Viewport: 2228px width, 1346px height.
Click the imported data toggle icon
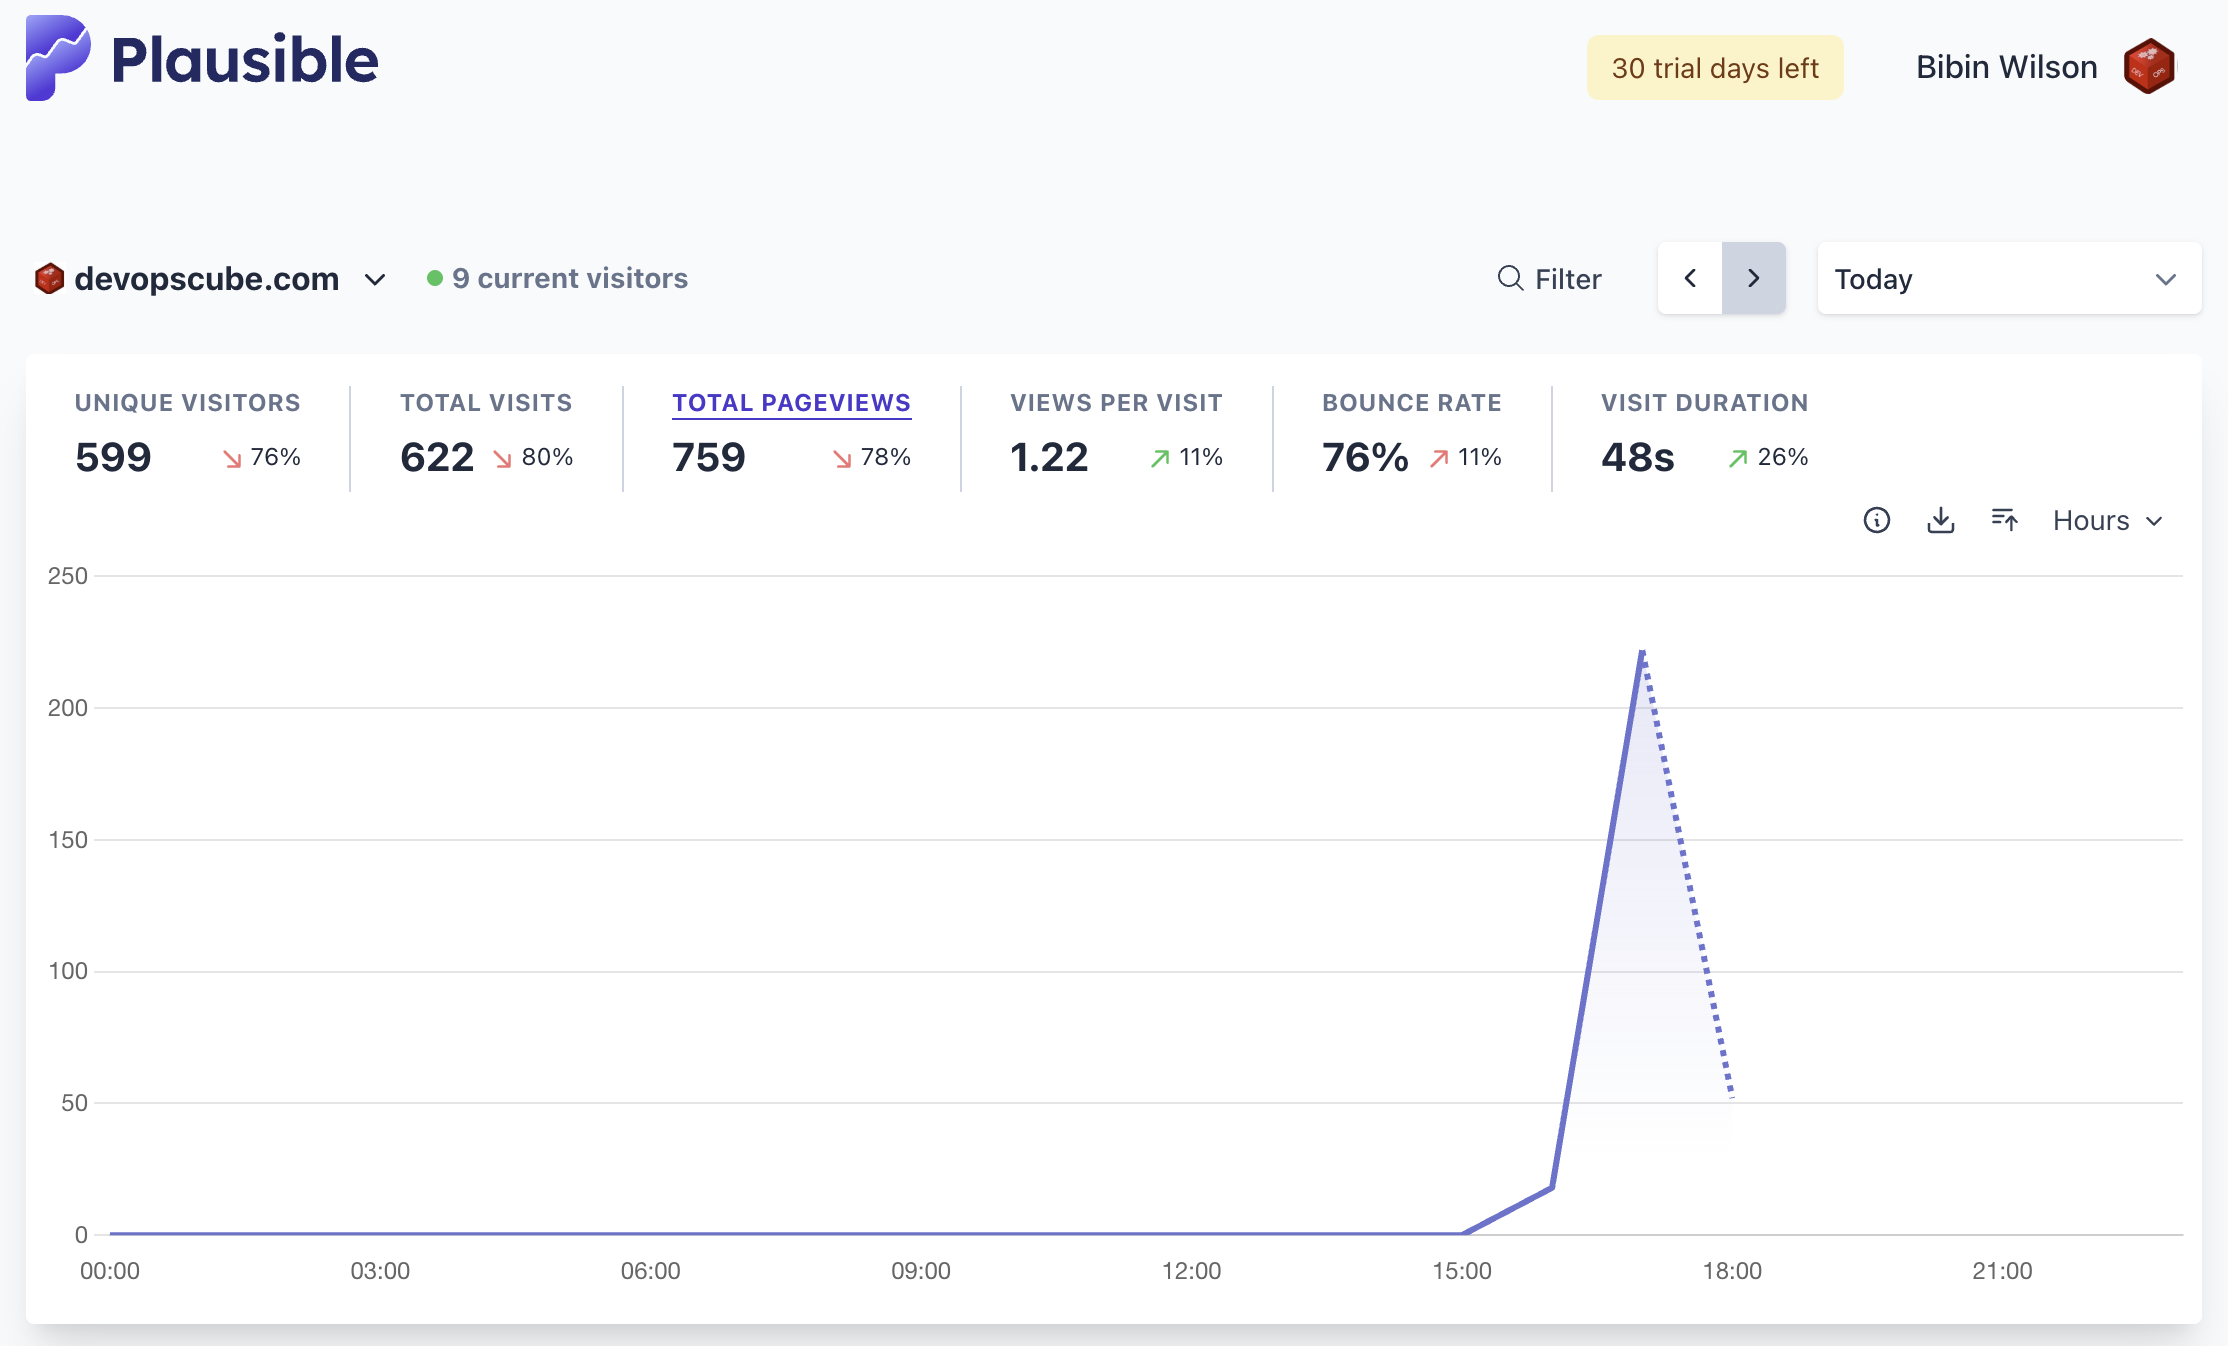pos(2005,520)
